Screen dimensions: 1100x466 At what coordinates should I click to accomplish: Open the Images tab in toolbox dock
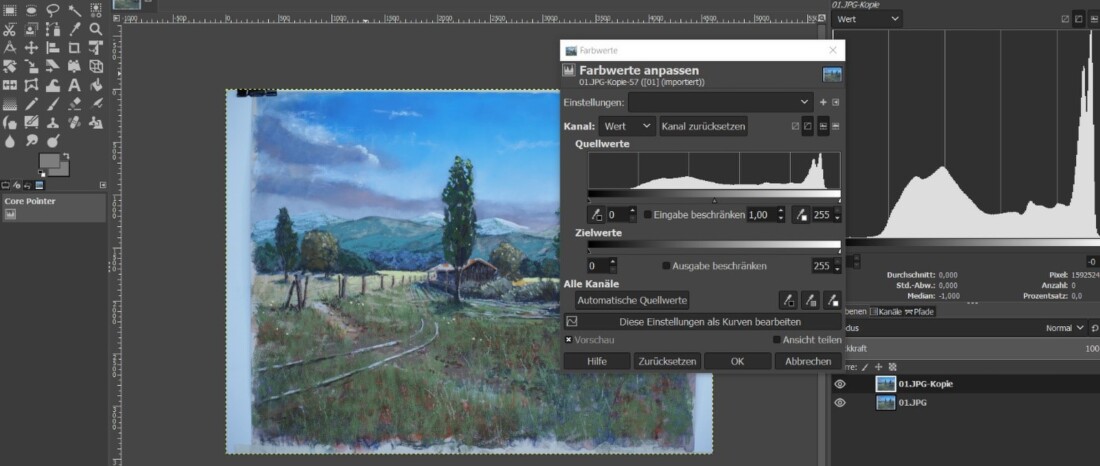coord(39,185)
